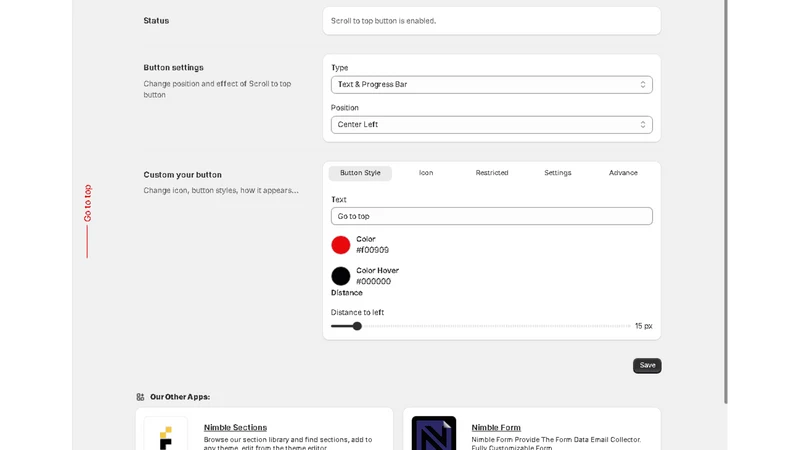Open the Position dropdown showing Center Left

click(491, 124)
